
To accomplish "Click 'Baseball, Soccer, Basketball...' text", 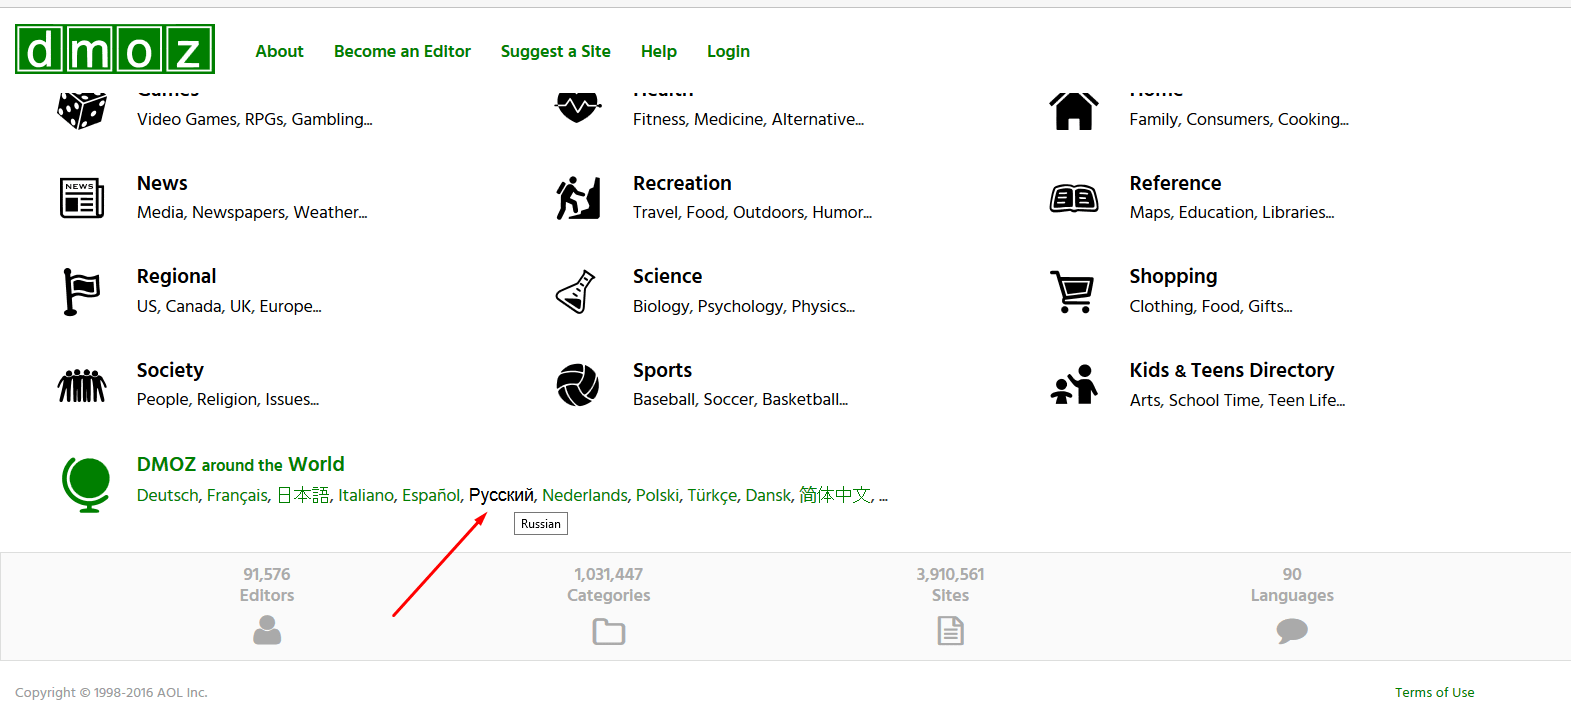I will pos(741,399).
